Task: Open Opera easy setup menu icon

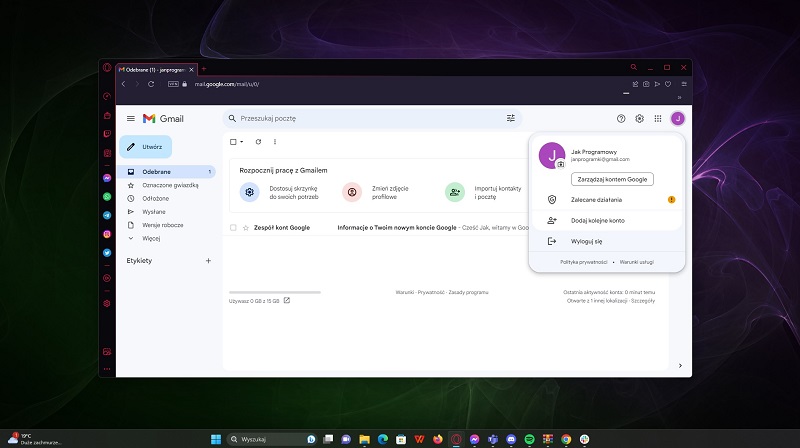Action: (x=684, y=84)
